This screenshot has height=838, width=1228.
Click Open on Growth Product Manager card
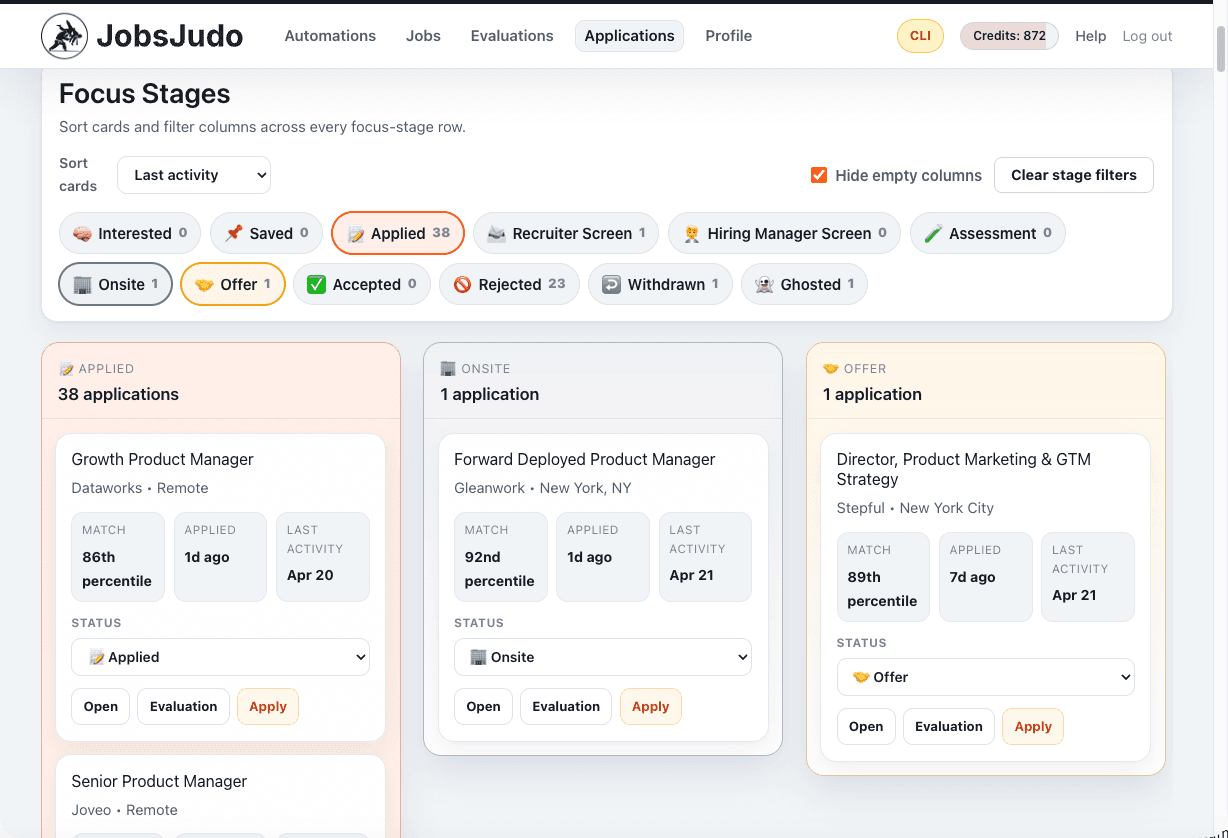pyautogui.click(x=101, y=706)
